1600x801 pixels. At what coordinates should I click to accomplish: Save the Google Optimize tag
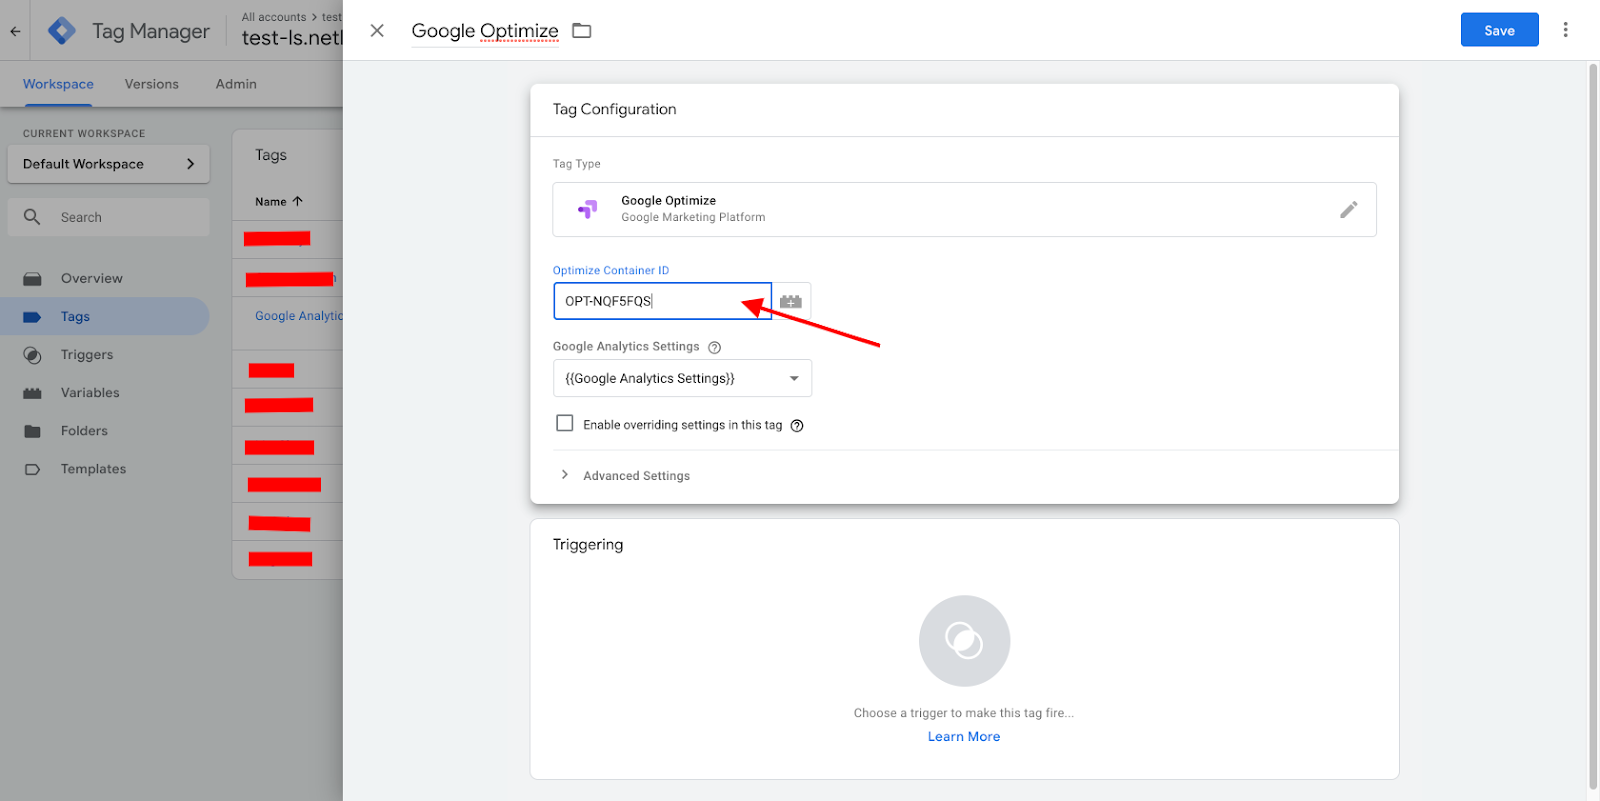click(x=1499, y=30)
